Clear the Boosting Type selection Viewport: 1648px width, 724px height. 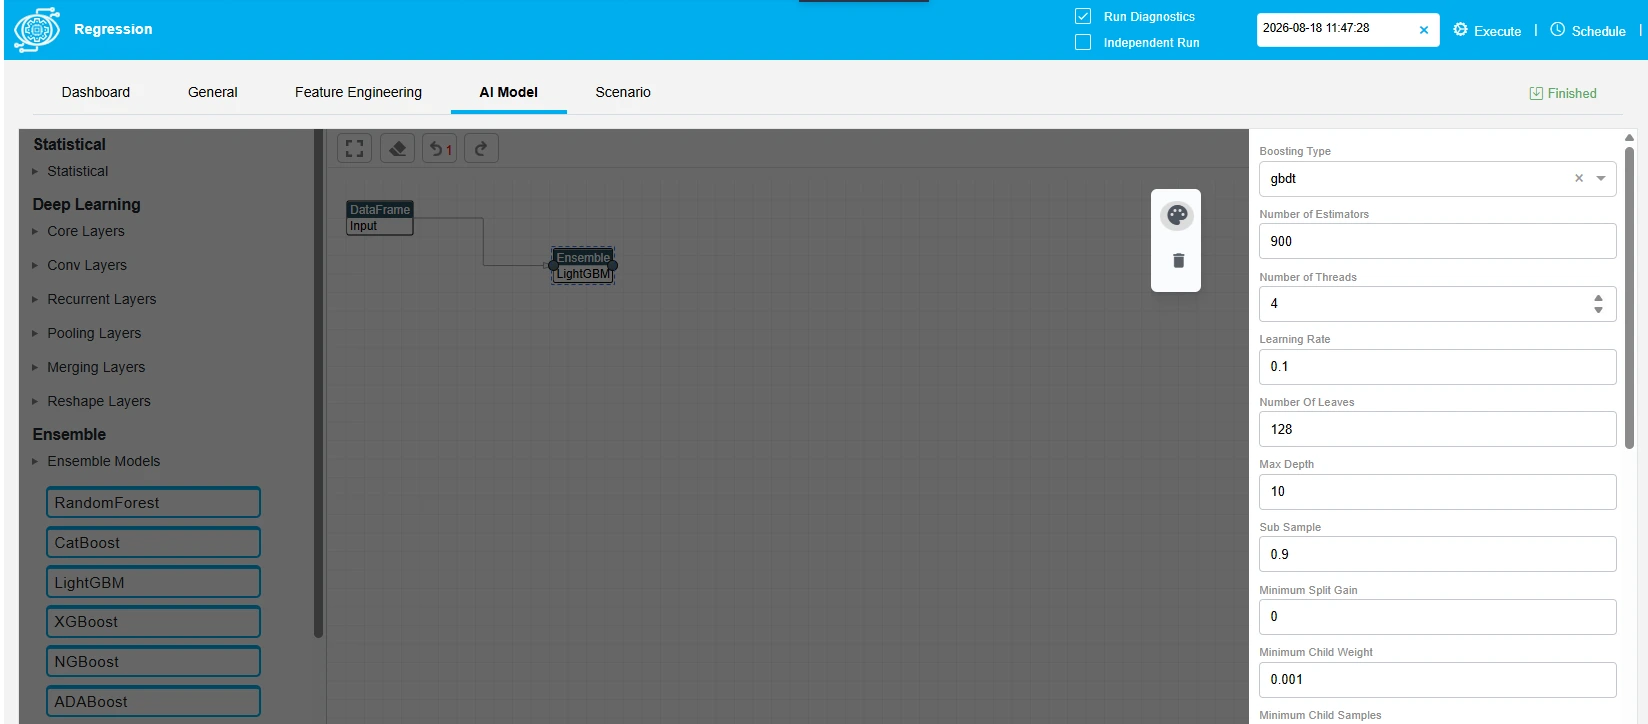click(x=1579, y=178)
